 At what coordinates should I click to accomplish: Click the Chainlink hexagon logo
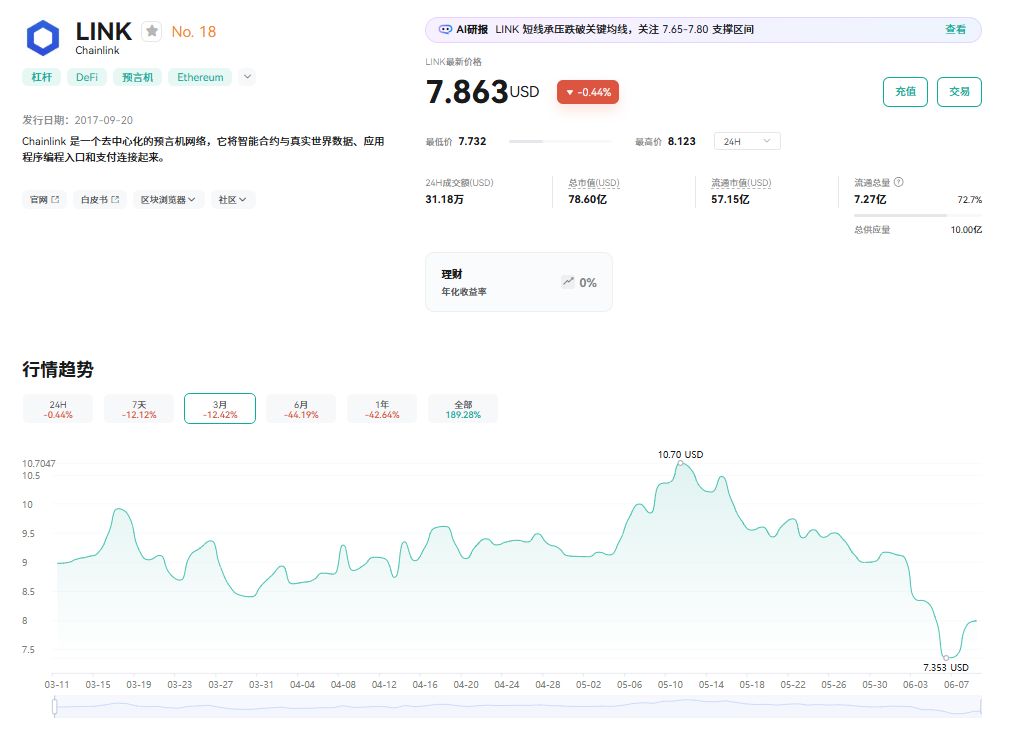[x=43, y=38]
